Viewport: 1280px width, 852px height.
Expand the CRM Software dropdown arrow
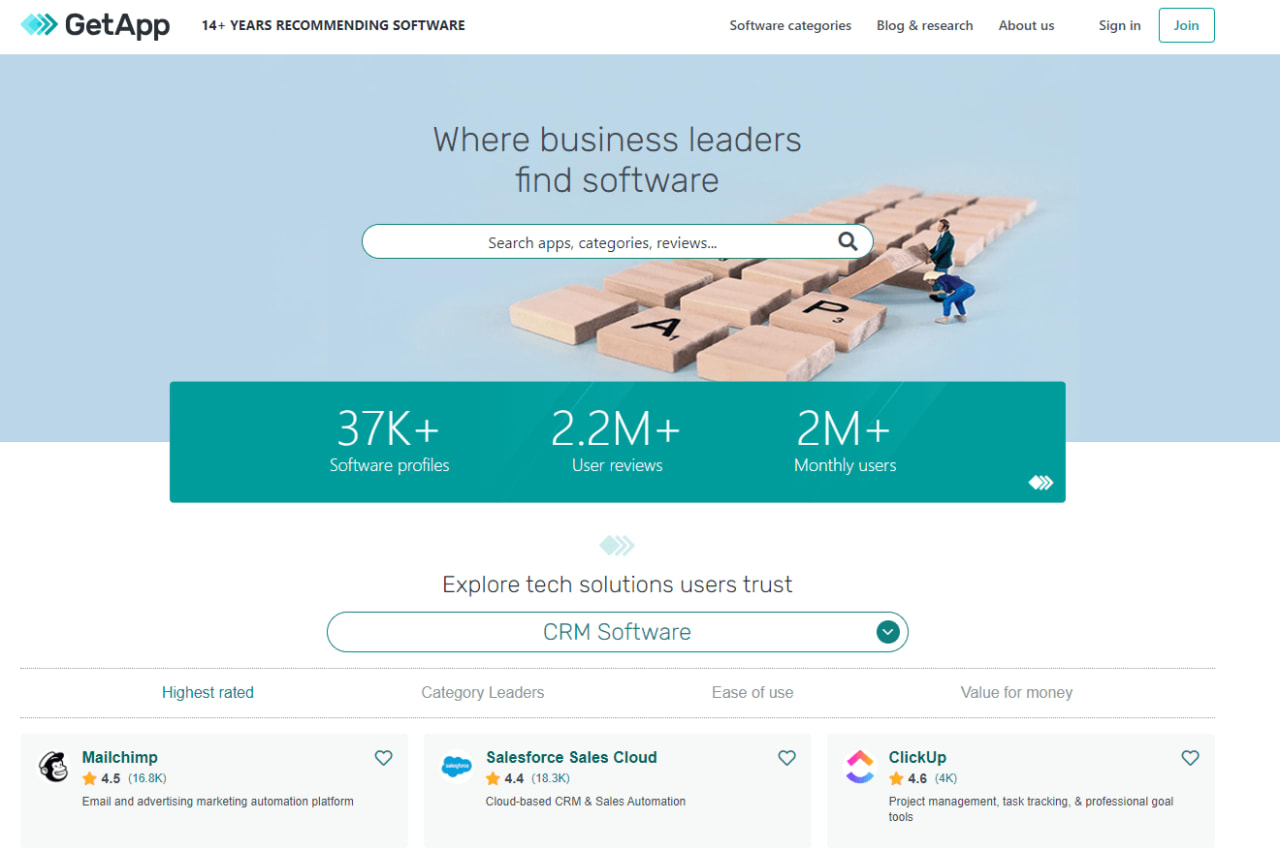(x=888, y=632)
